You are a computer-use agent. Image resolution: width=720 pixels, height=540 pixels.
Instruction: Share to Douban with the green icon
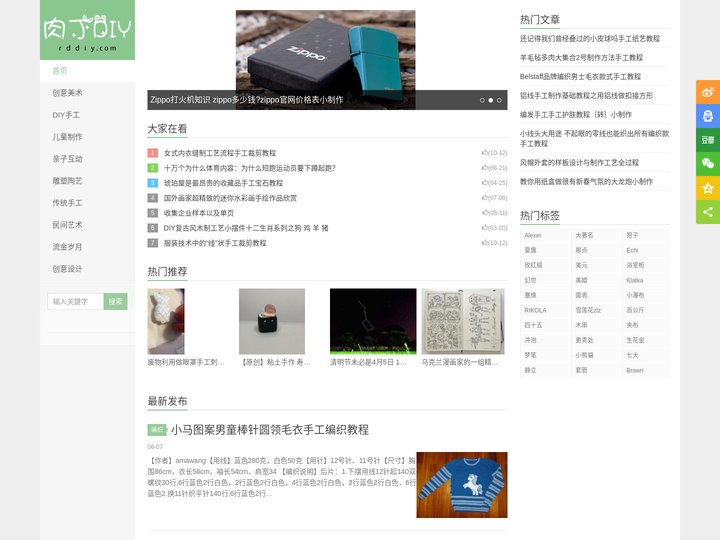[708, 140]
